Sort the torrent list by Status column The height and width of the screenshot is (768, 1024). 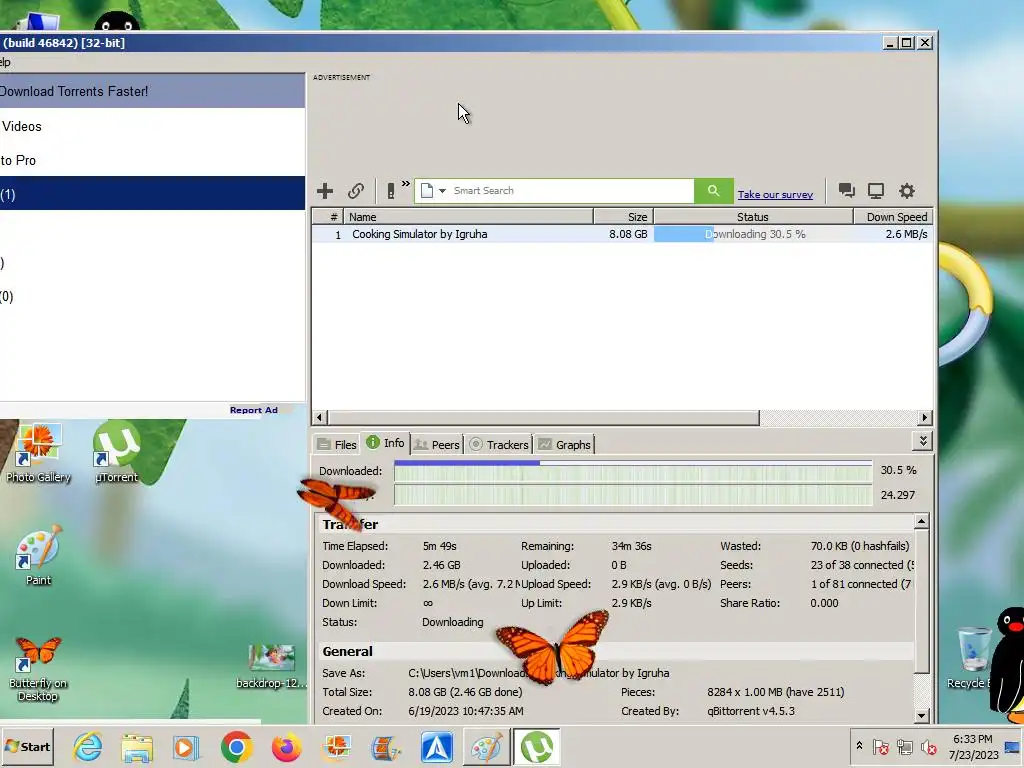(753, 217)
